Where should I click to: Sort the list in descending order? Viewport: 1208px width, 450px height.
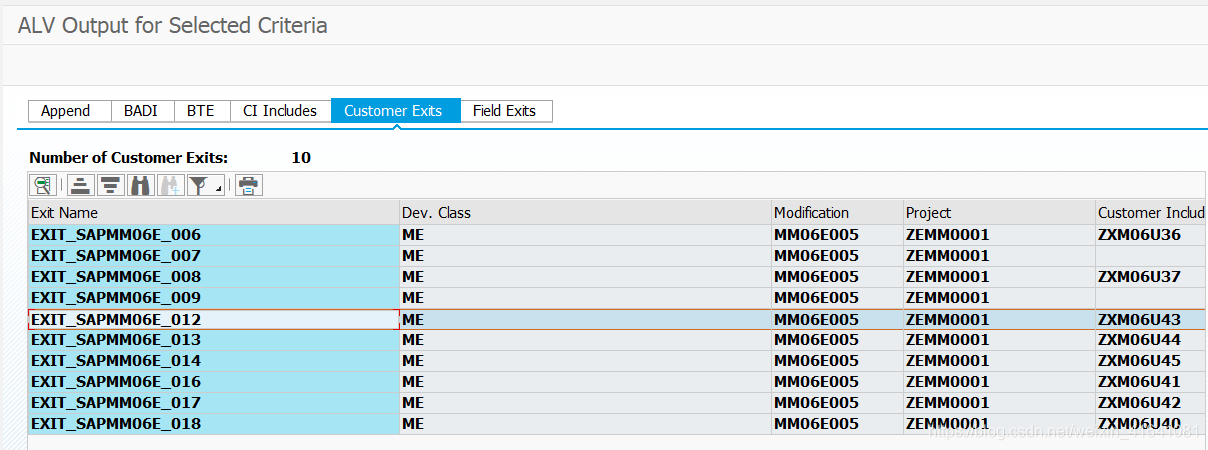pos(111,185)
